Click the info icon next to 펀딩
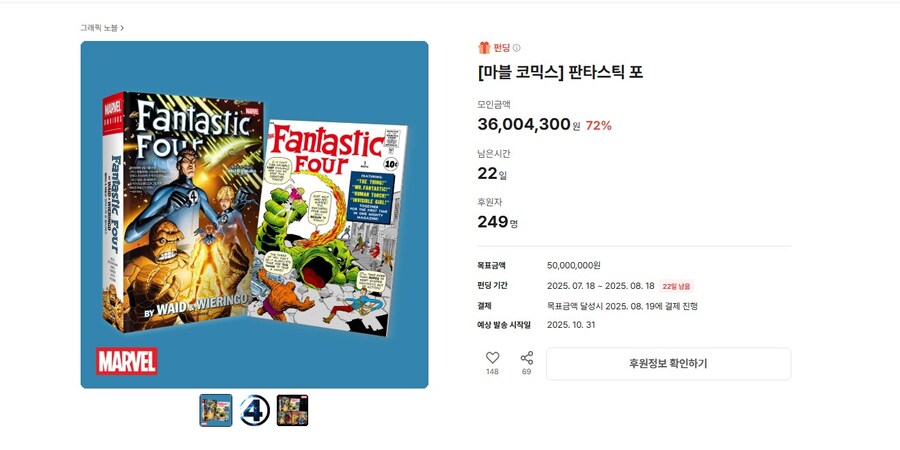900x450 pixels. click(x=517, y=48)
